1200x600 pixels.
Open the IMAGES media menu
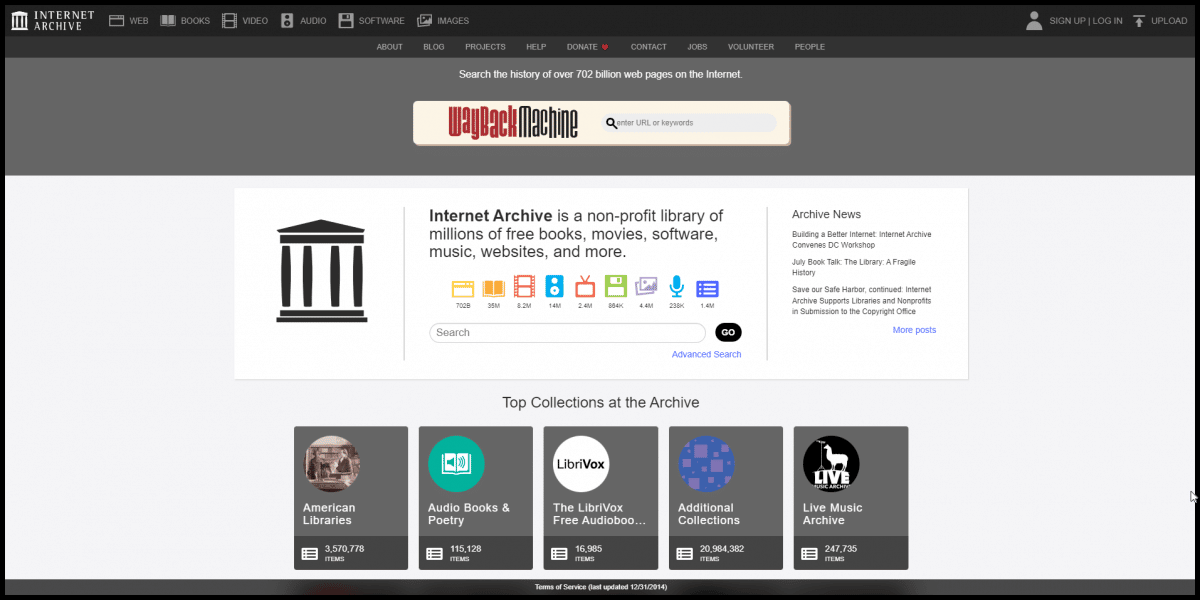click(x=443, y=20)
